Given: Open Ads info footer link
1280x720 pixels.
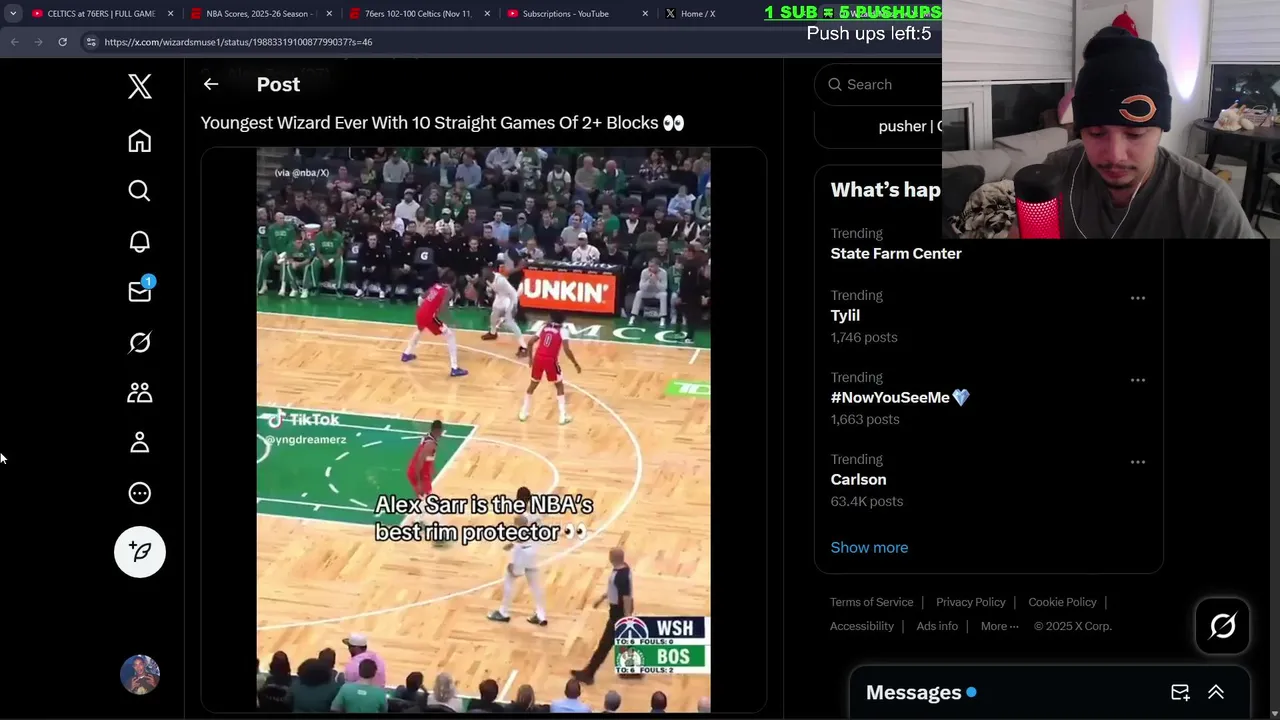Looking at the screenshot, I should pyautogui.click(x=937, y=626).
